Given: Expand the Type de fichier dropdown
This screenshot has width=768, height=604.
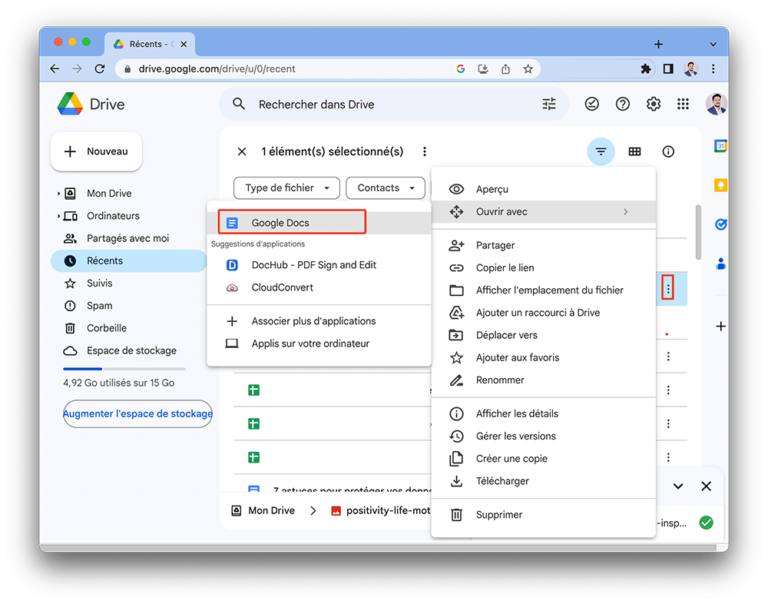Looking at the screenshot, I should [286, 188].
